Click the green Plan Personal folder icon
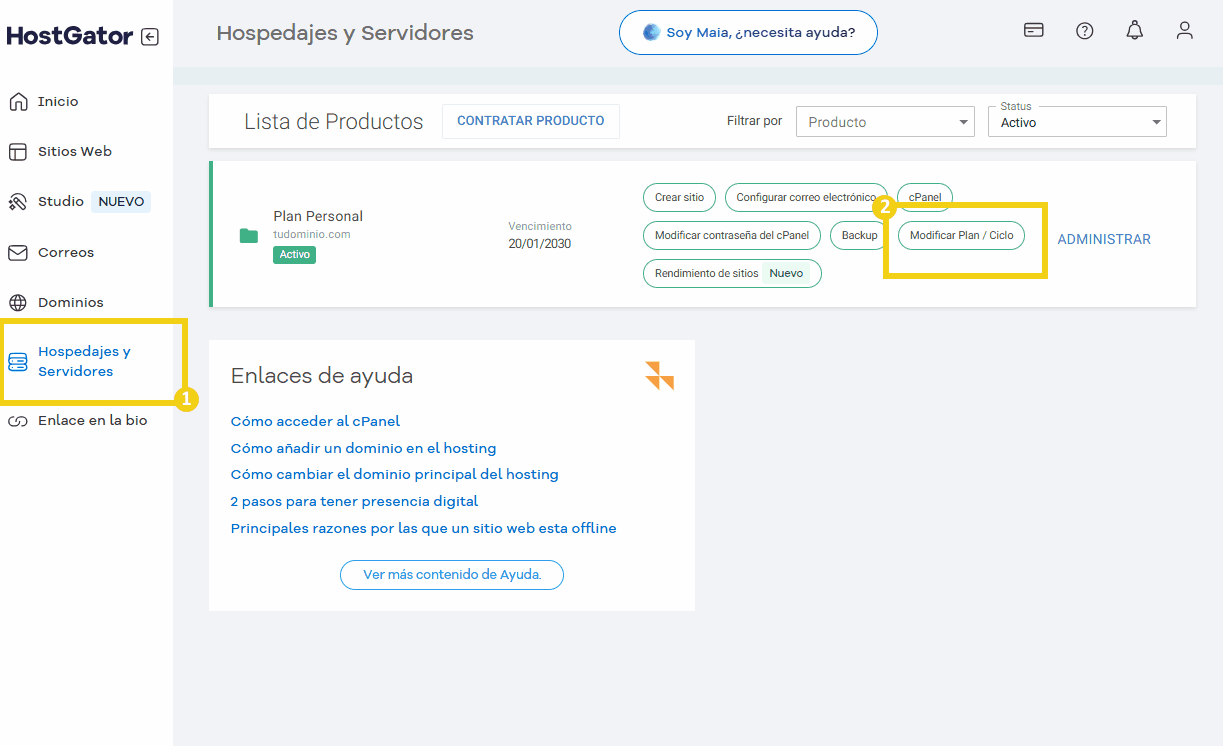 coord(249,236)
